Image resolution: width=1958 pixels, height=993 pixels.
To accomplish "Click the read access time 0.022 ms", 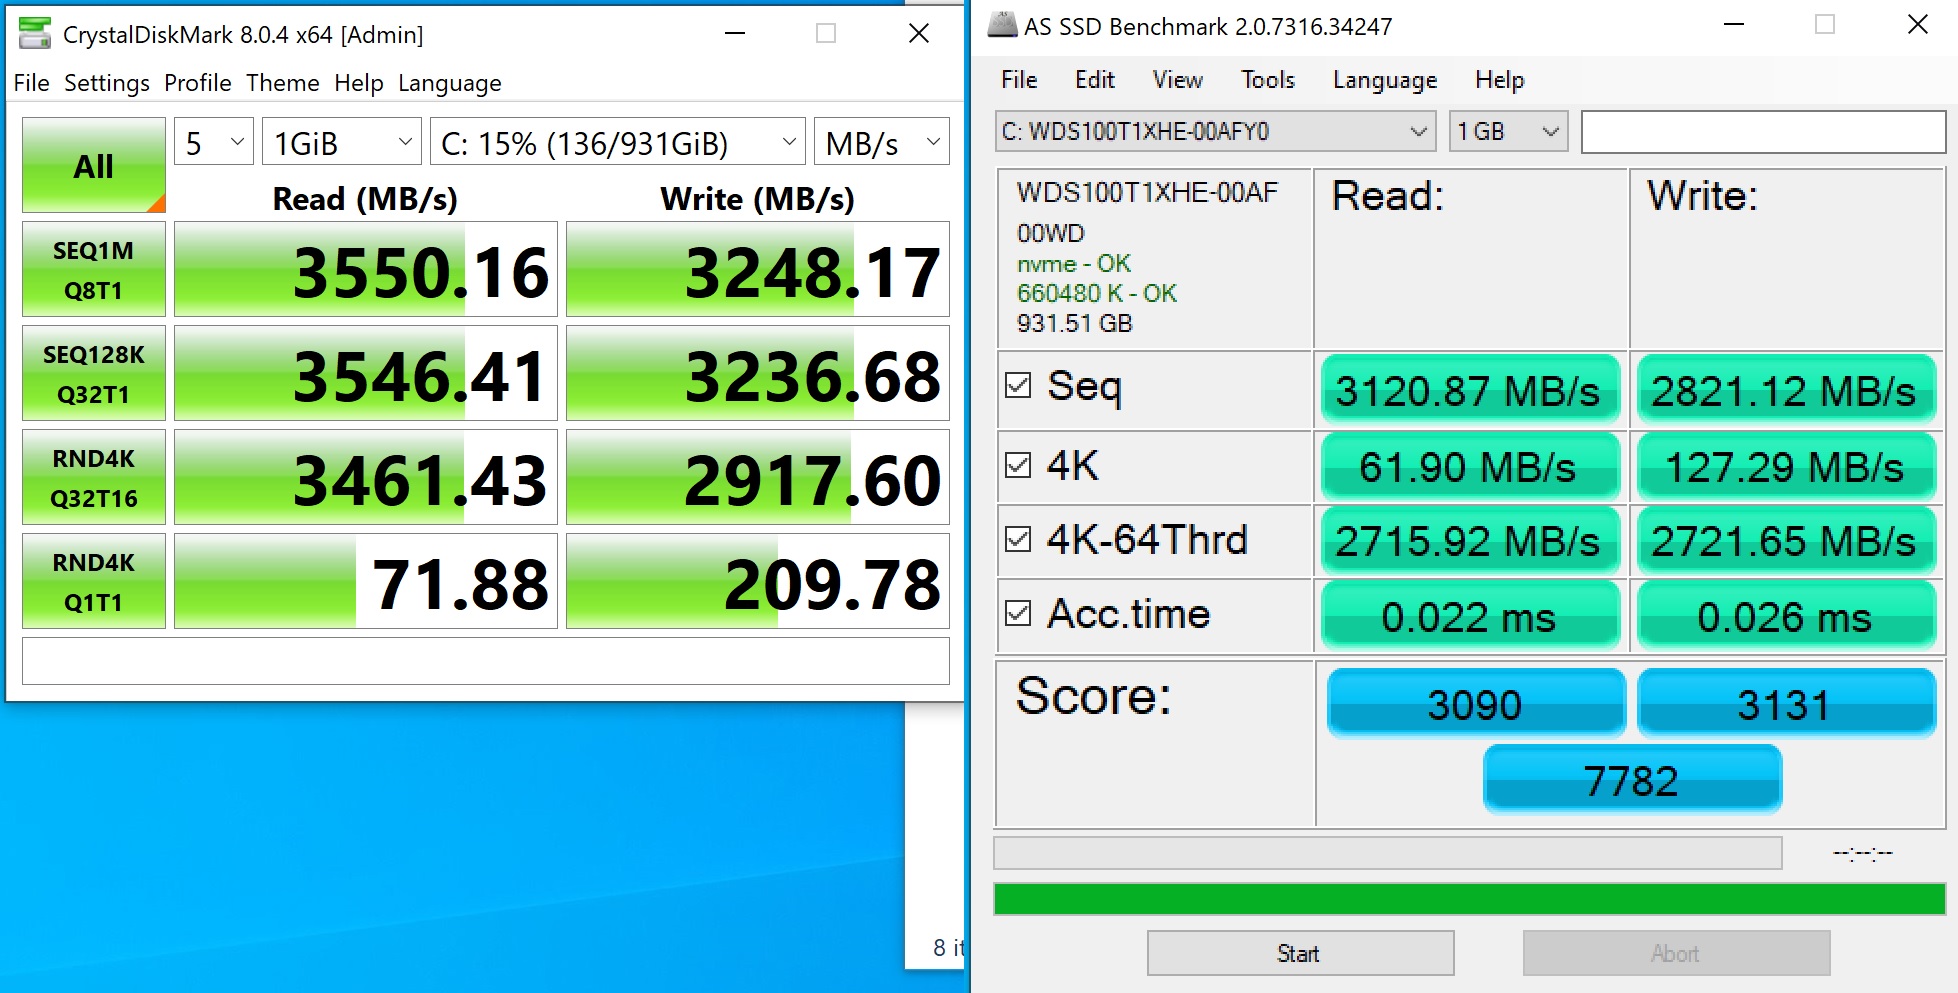I will [1469, 616].
